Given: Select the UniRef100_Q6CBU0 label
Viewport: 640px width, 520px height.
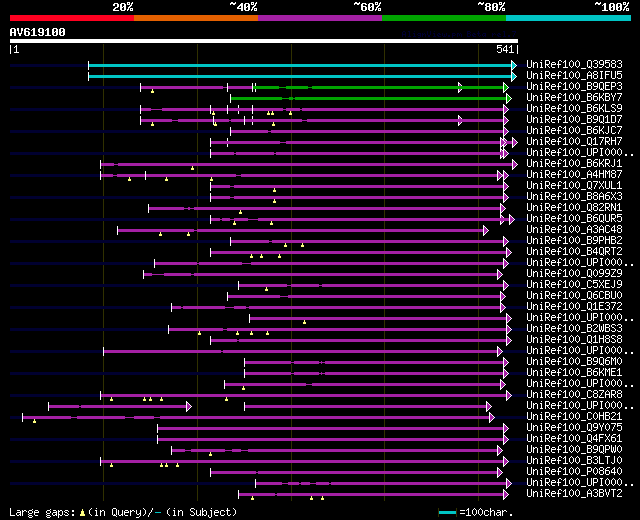Looking at the screenshot, I should point(574,296).
